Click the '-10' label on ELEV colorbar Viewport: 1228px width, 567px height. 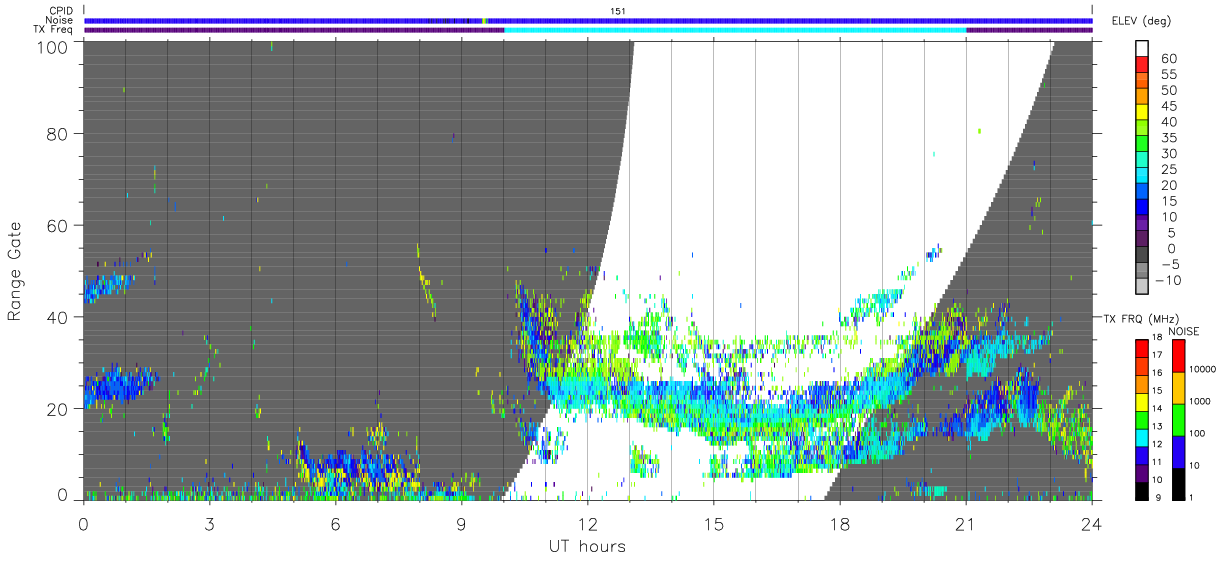tap(1169, 280)
